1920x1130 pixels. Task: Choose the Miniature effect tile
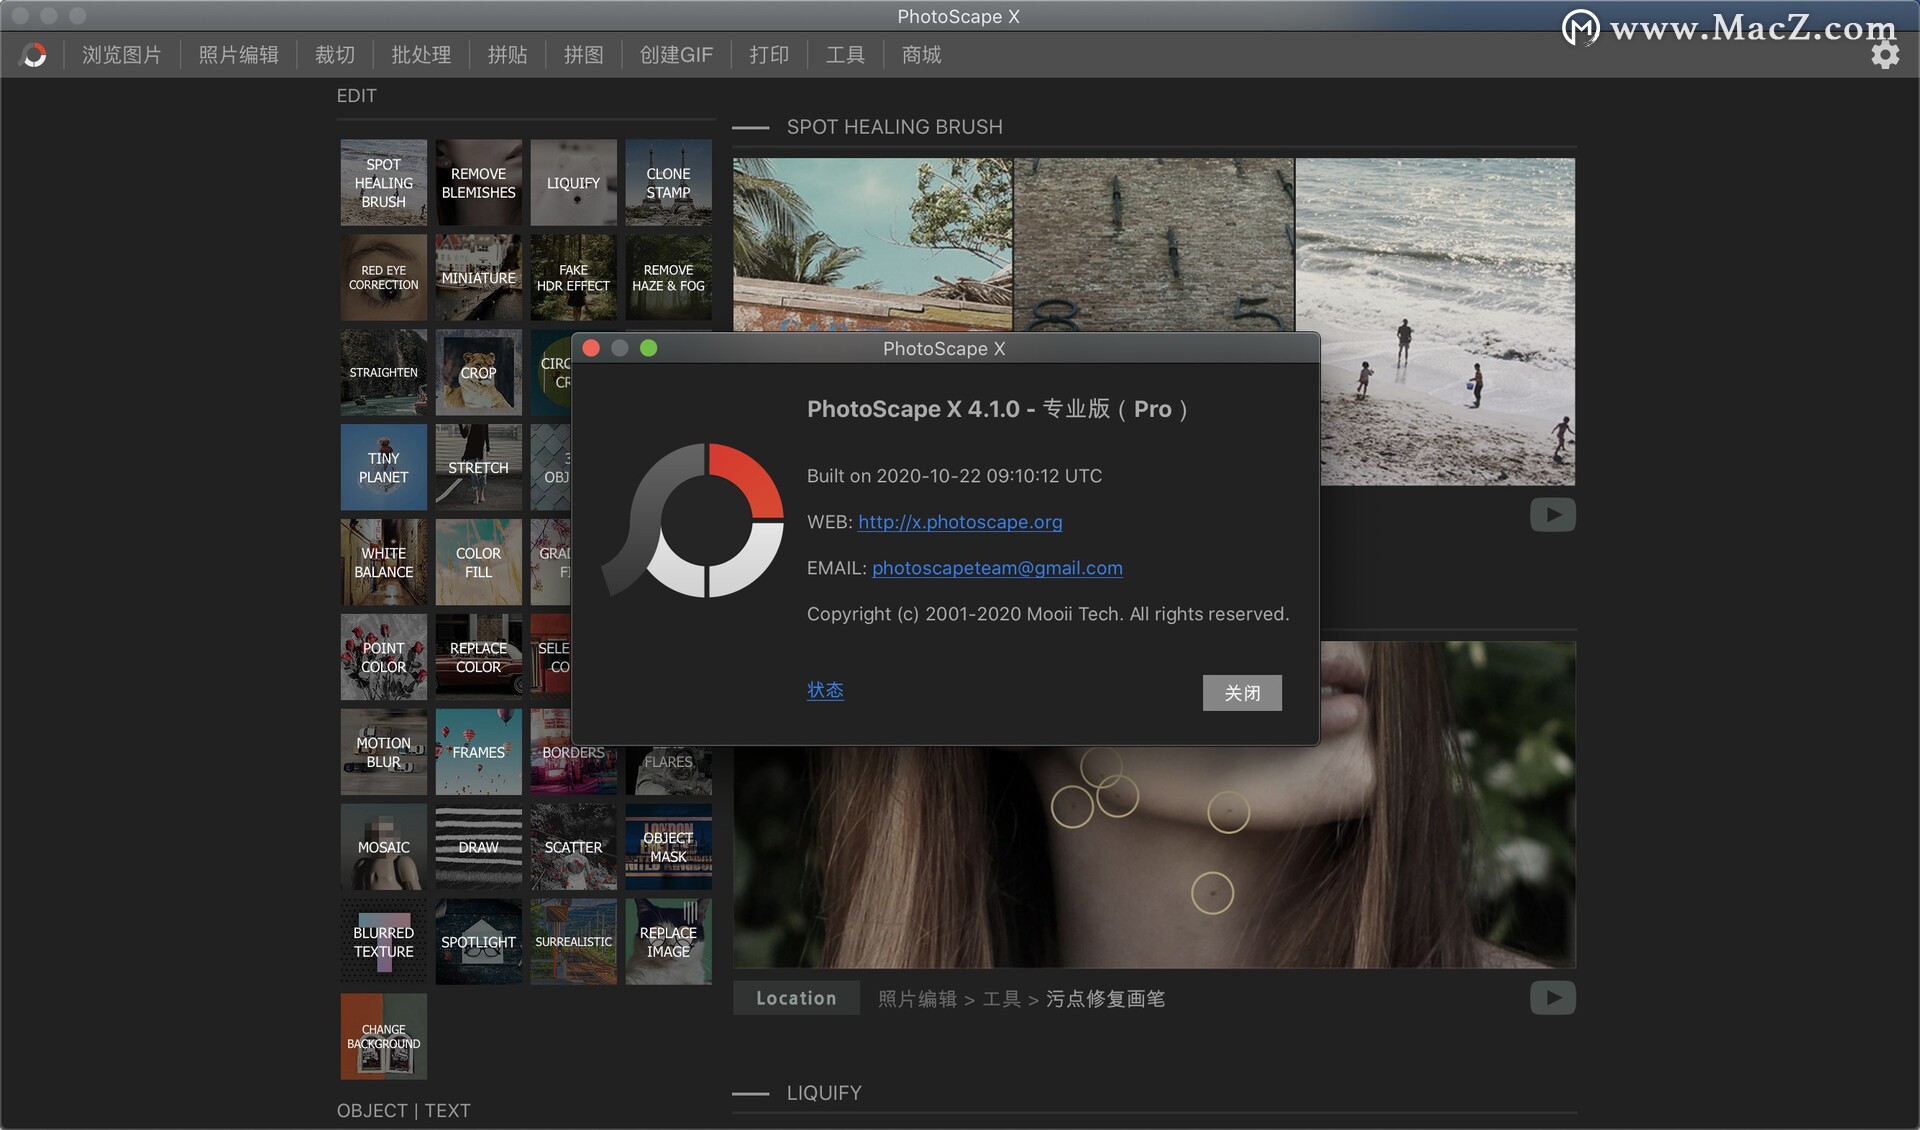point(478,277)
